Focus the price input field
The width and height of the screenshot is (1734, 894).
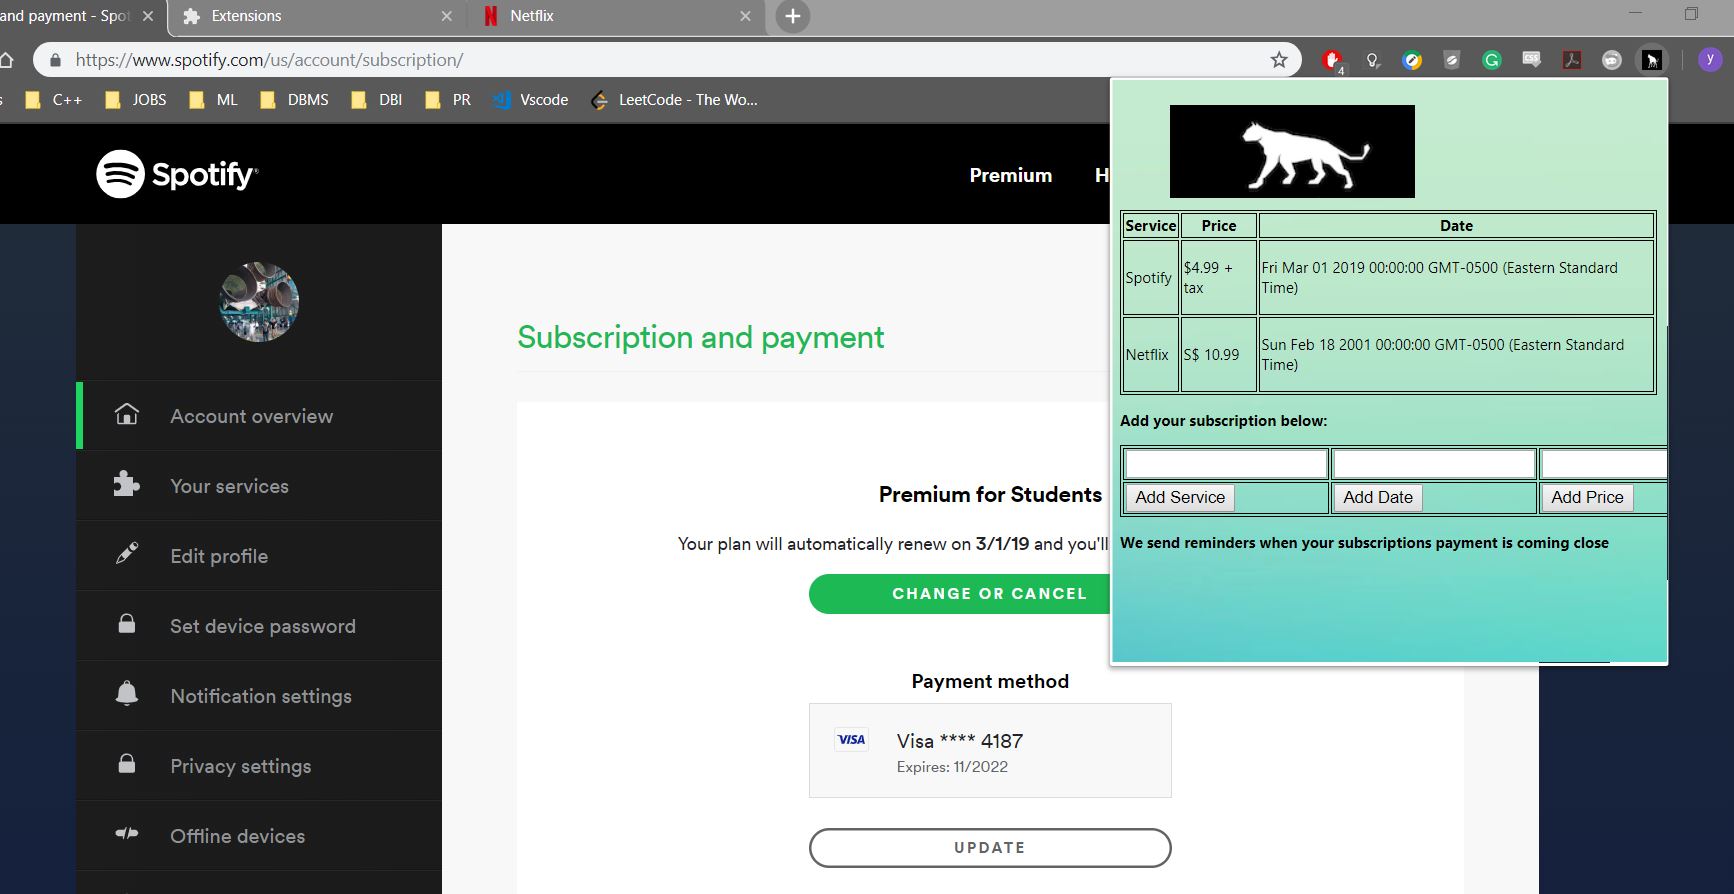pyautogui.click(x=1604, y=464)
